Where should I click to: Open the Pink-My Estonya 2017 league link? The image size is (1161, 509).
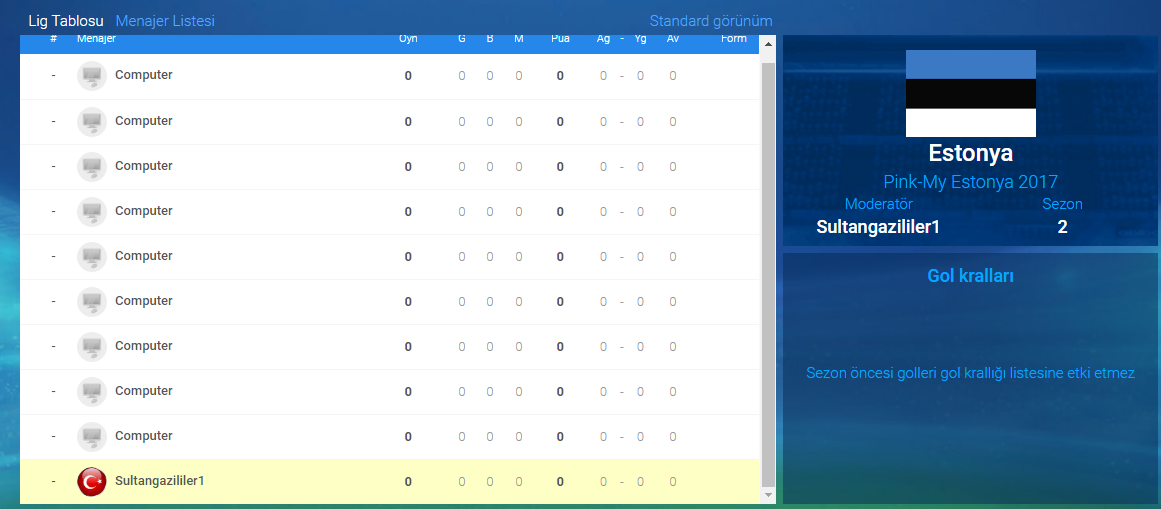[970, 182]
